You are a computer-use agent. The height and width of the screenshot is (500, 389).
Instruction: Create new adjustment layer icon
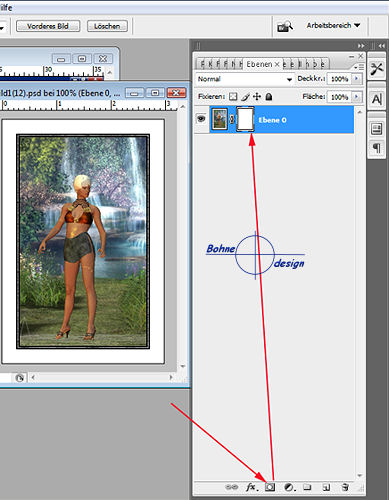[290, 487]
